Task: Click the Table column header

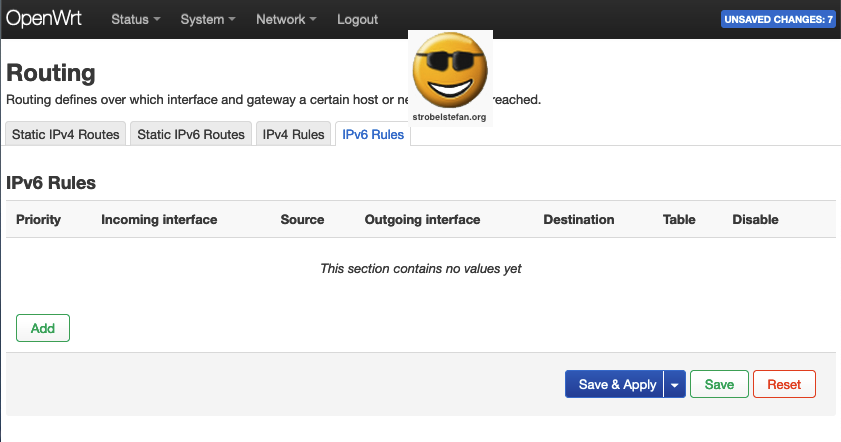Action: (679, 219)
